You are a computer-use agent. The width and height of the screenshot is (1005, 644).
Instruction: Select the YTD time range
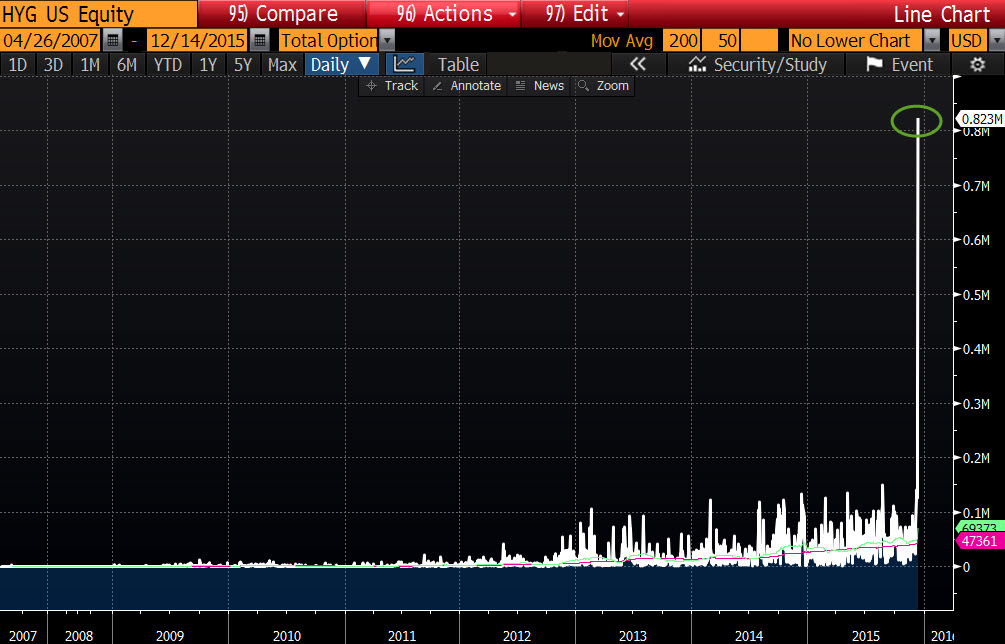click(x=167, y=64)
